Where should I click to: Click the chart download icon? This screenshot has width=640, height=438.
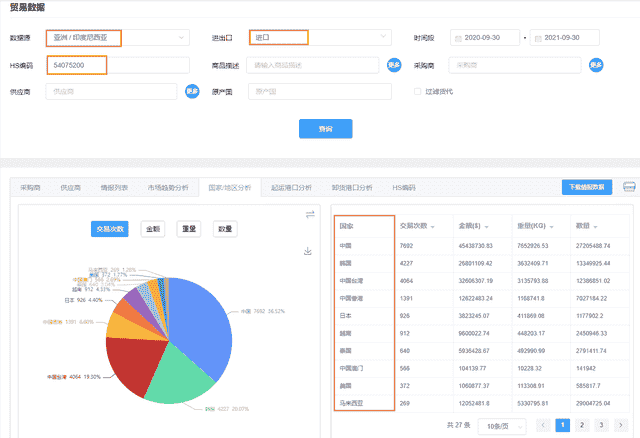click(308, 251)
